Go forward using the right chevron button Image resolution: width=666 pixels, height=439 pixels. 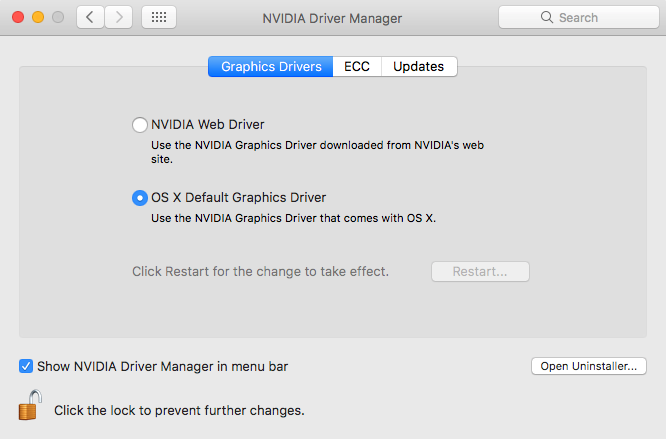click(x=119, y=17)
